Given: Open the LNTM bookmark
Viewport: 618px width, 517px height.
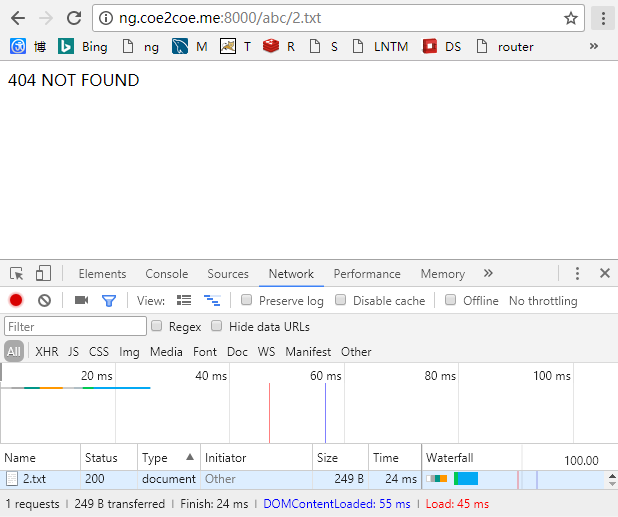Looking at the screenshot, I should click(x=380, y=46).
